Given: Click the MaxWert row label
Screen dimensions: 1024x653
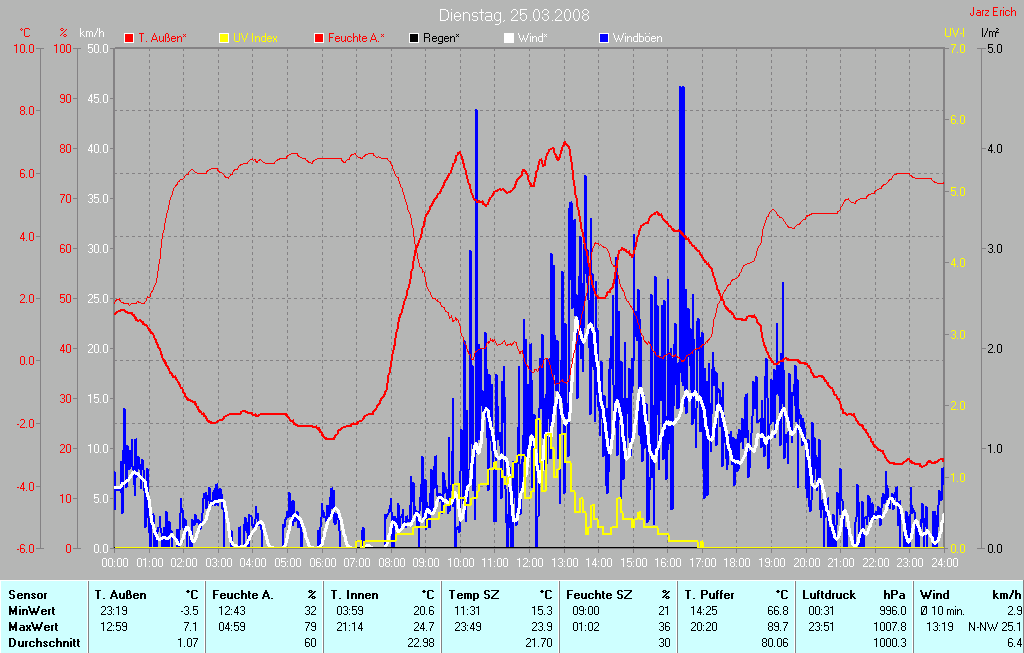Looking at the screenshot, I should click(x=34, y=626).
